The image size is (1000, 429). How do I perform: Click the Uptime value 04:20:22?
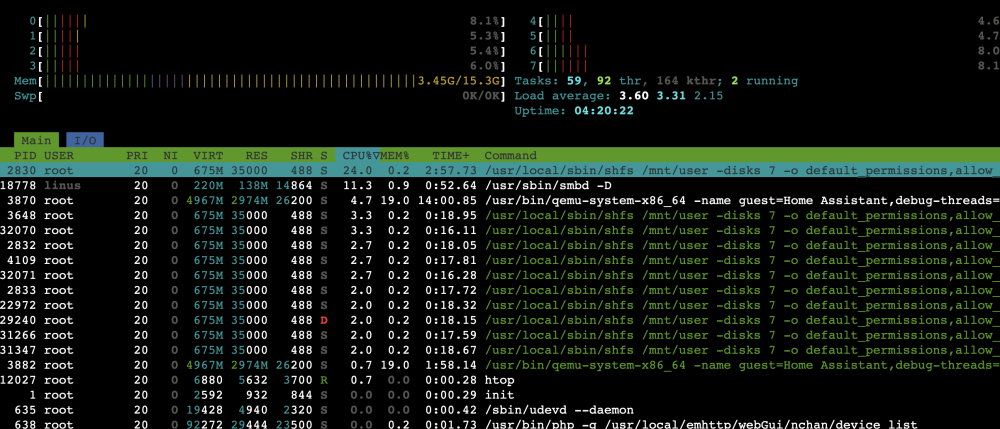(603, 111)
